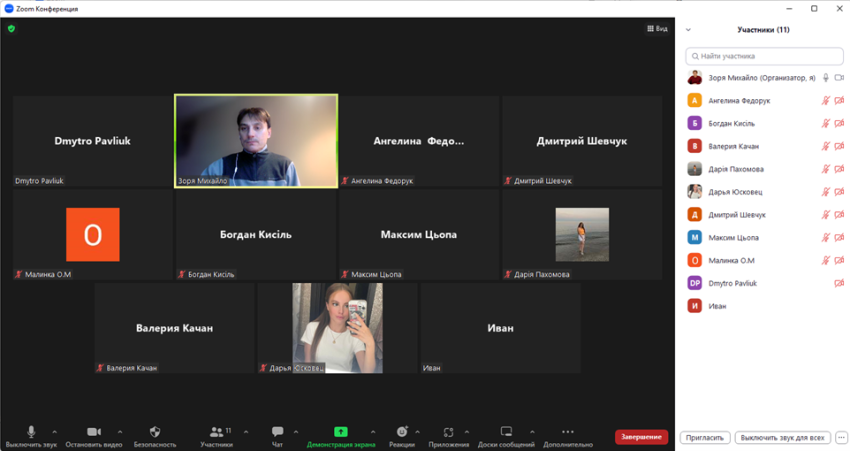Viewport: 850px width, 451px height.
Task: Select Ангелина Федорук video tile
Action: (x=418, y=141)
